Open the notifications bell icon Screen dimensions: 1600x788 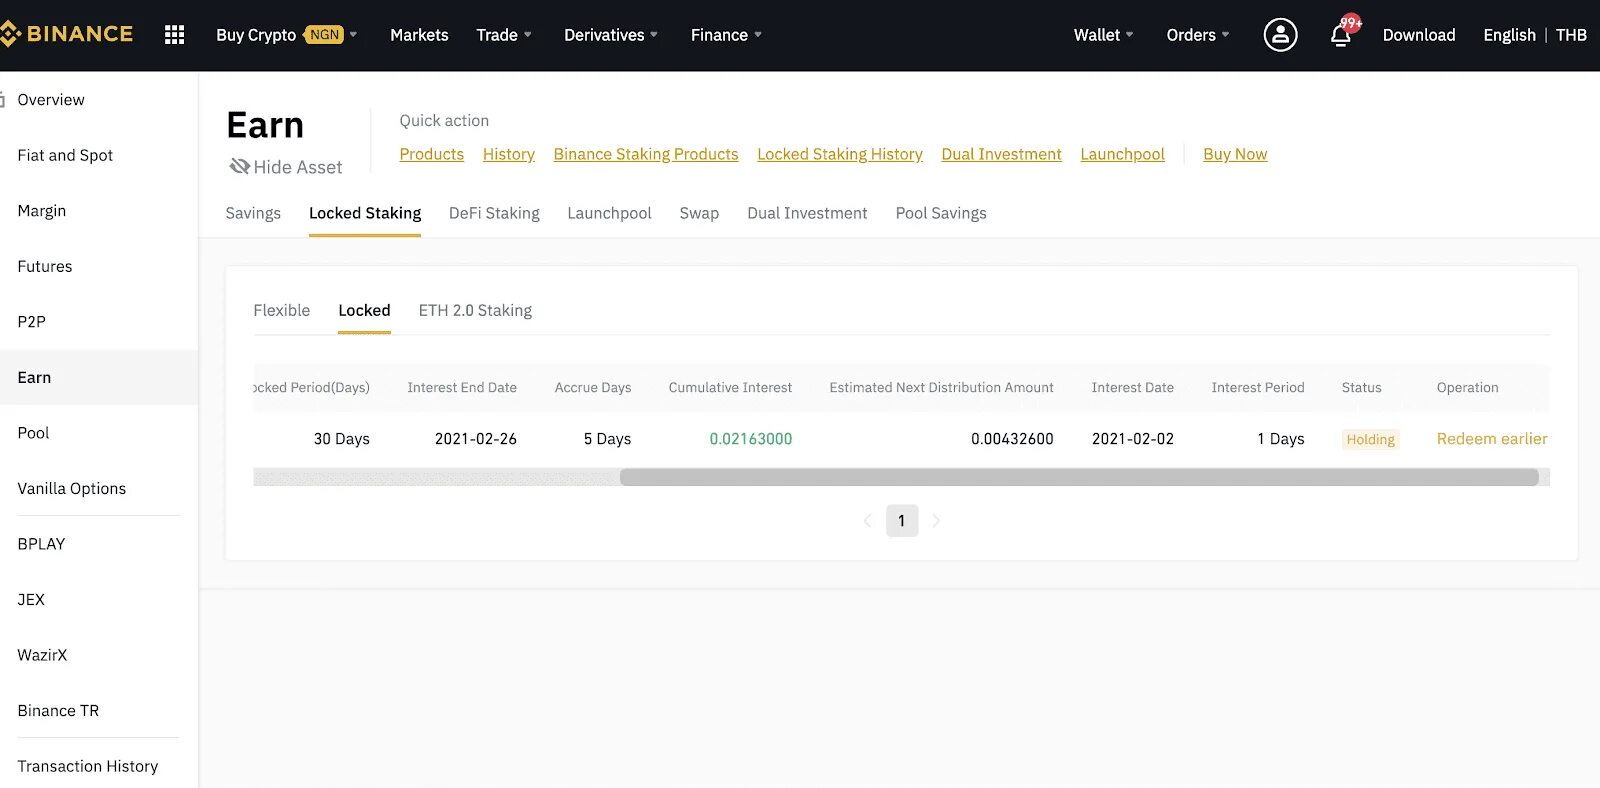(x=1341, y=36)
